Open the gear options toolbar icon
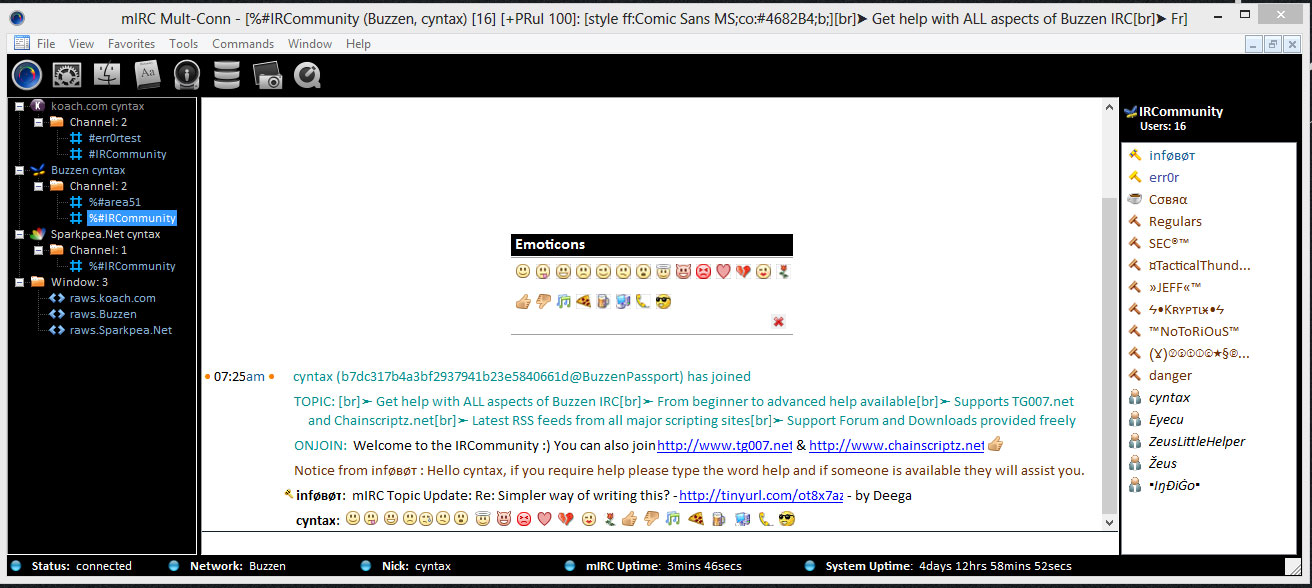The height and width of the screenshot is (588, 1312). (67, 75)
